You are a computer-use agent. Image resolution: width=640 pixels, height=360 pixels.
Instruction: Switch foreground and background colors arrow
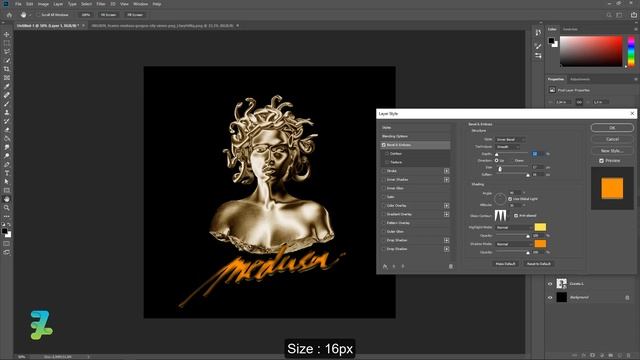(9, 225)
